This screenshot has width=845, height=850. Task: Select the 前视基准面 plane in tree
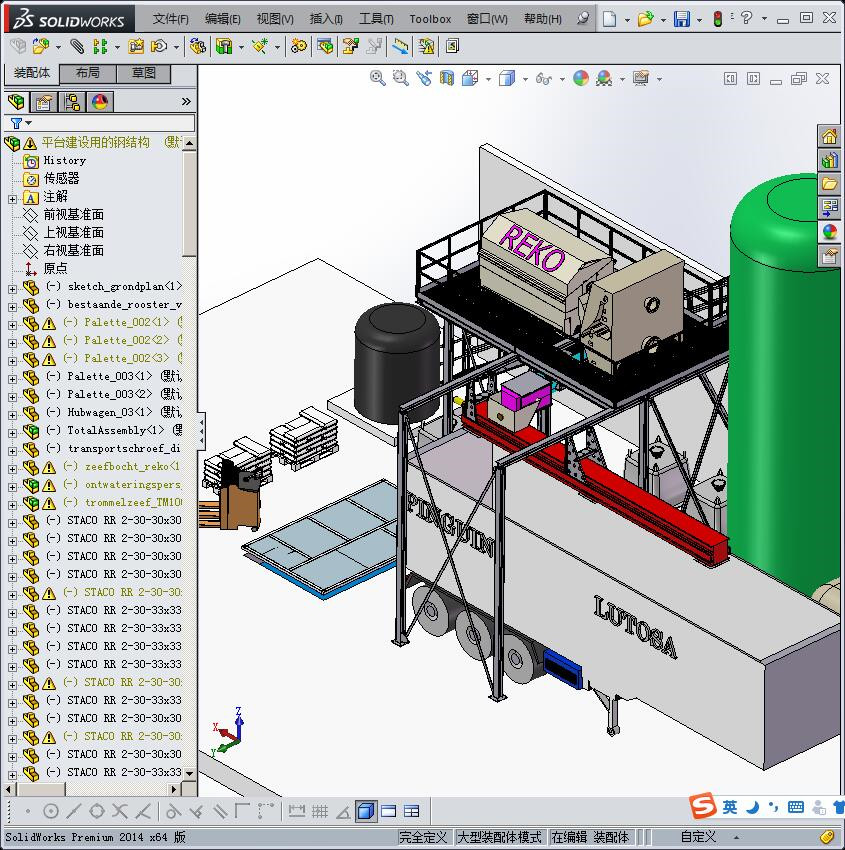tap(73, 215)
